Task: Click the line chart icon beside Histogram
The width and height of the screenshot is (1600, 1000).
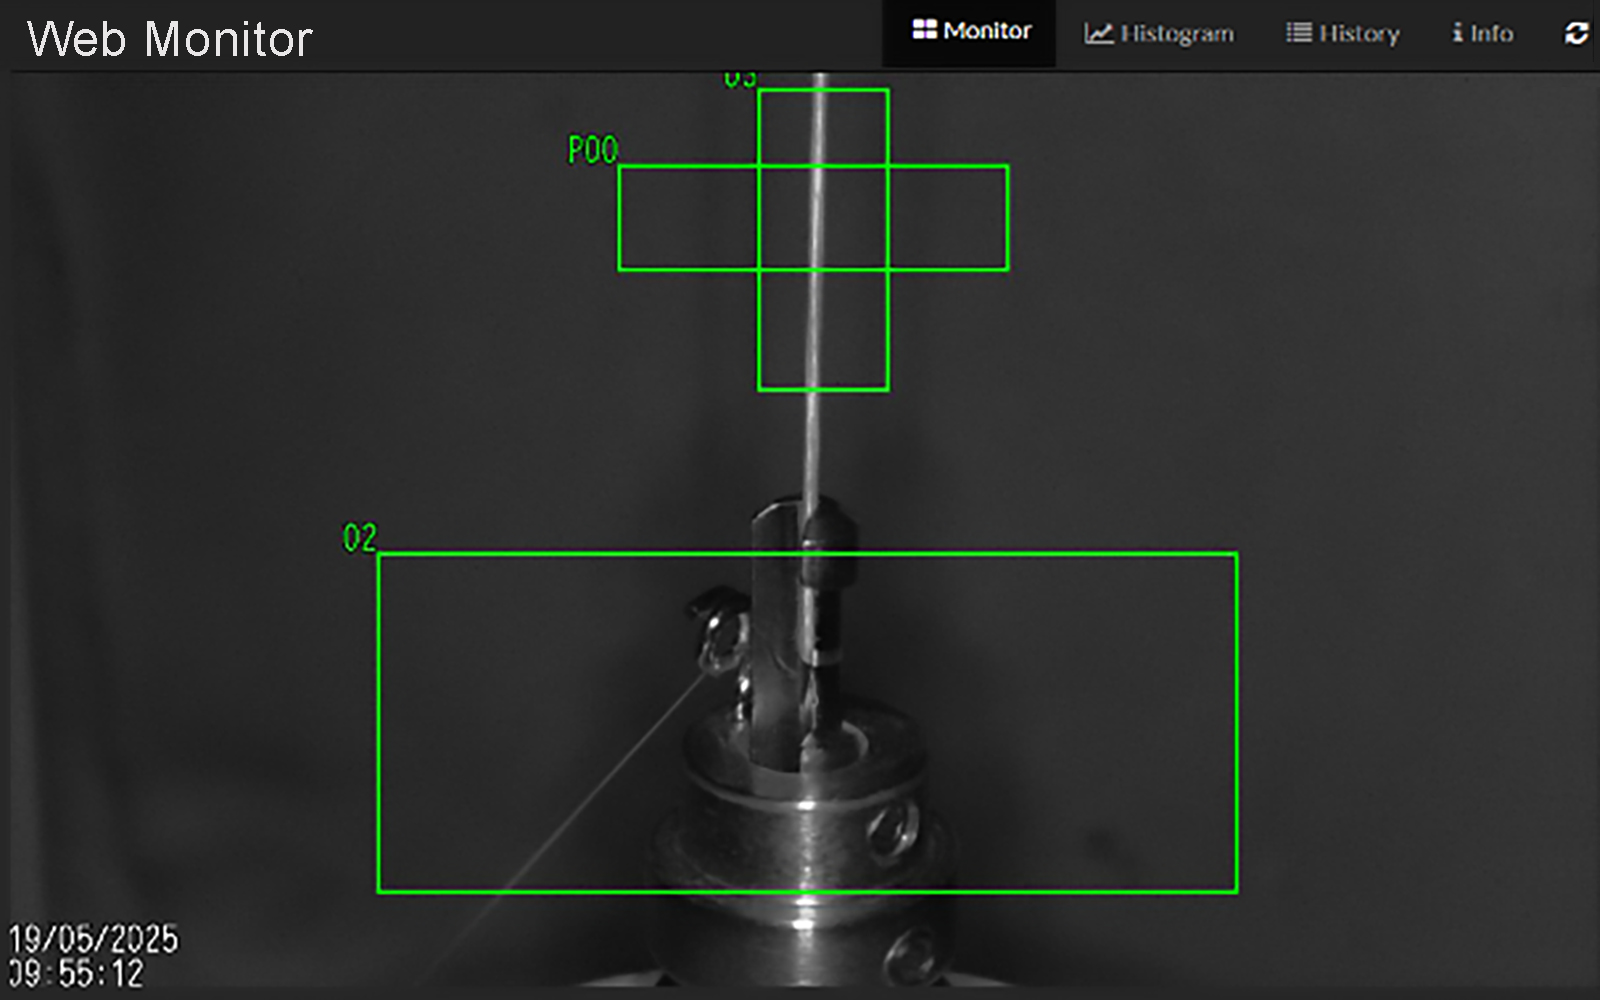Action: coord(1098,33)
